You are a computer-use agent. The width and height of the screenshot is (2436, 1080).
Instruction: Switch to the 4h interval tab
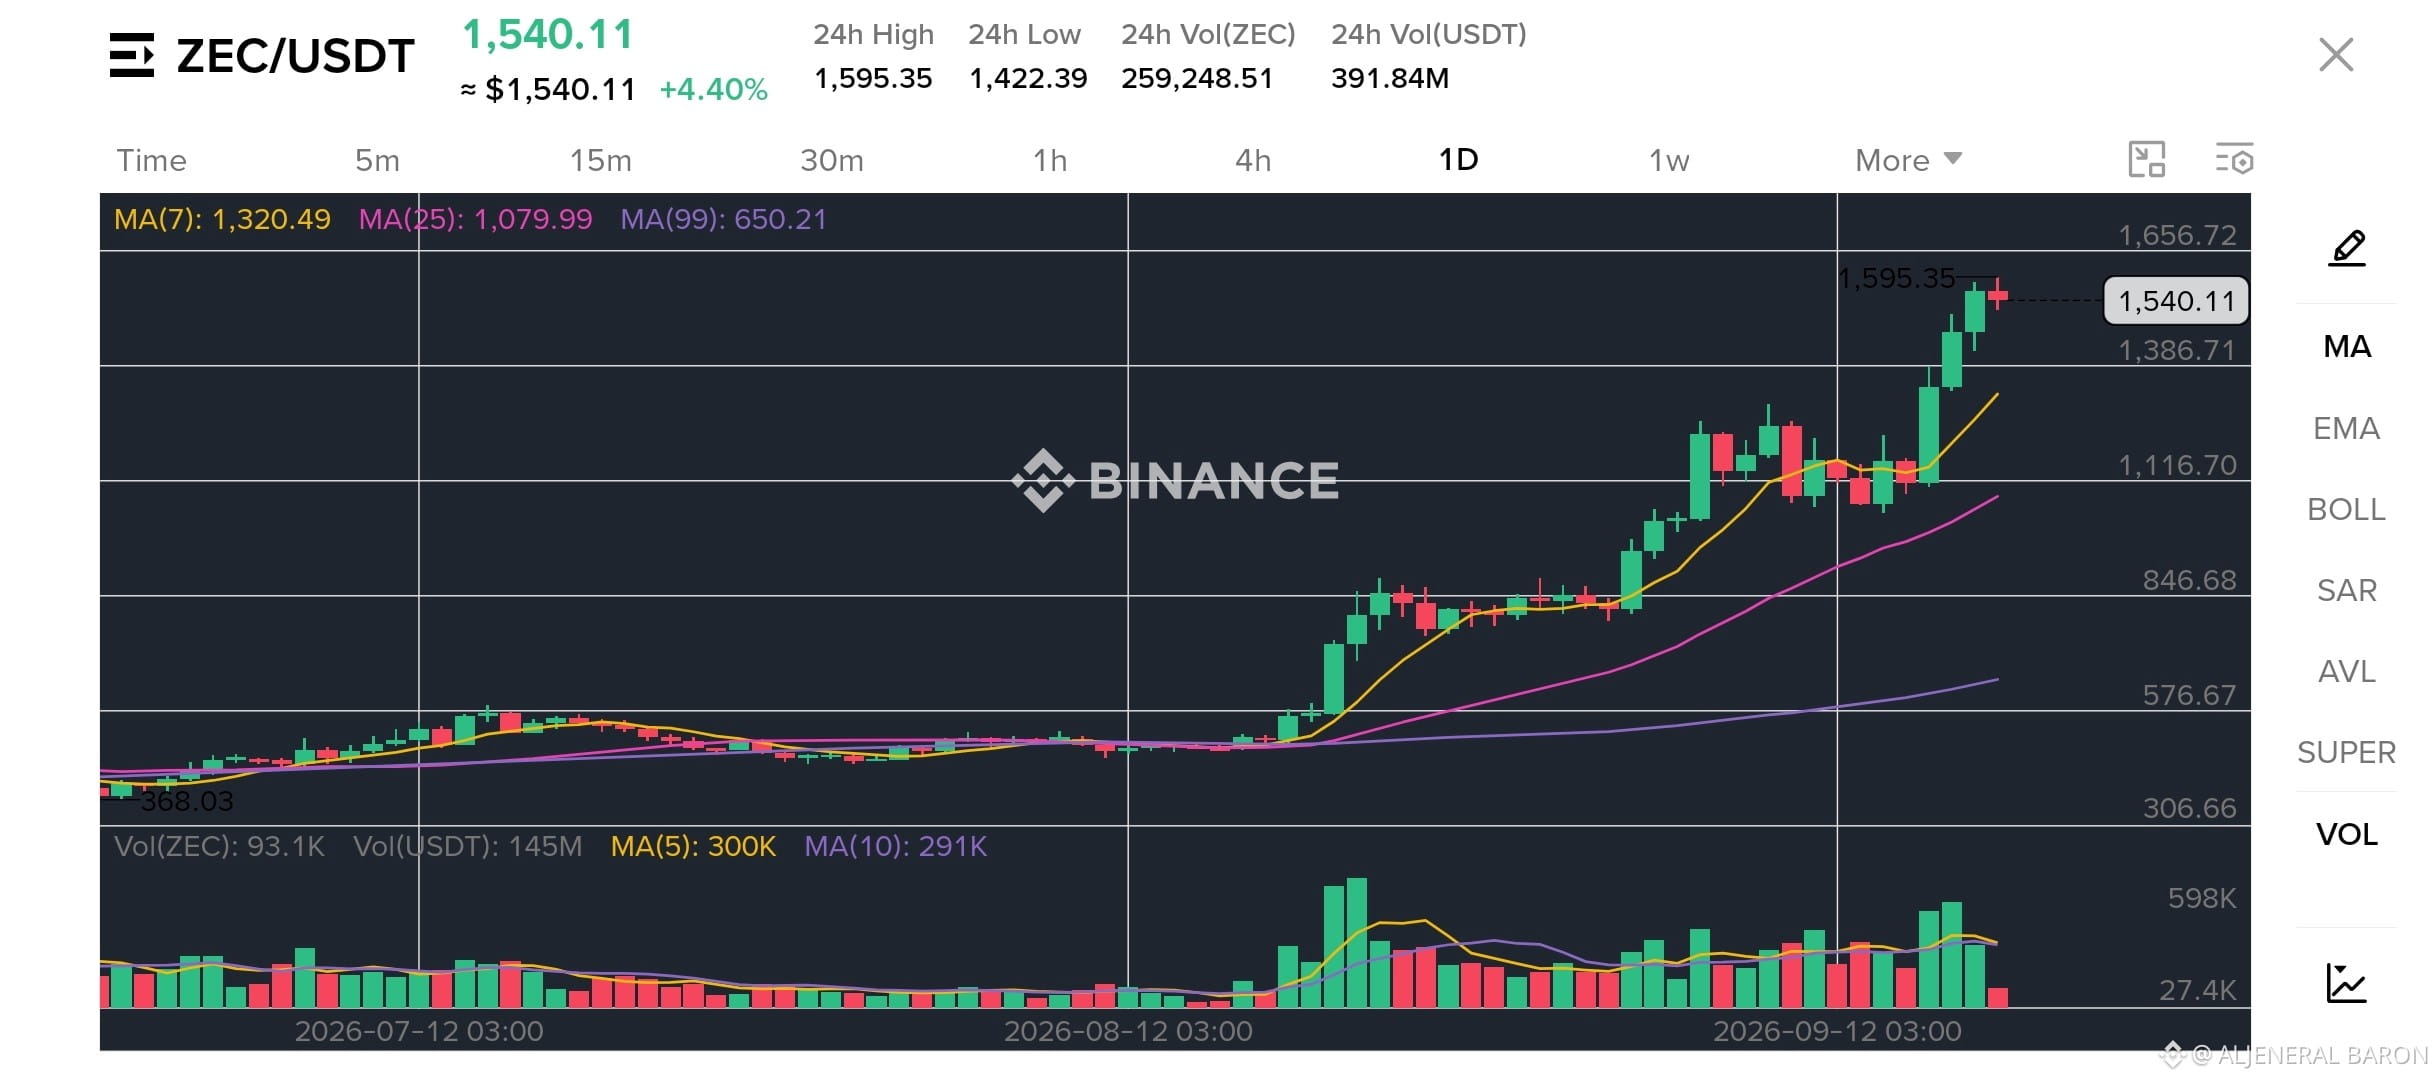coord(1253,160)
